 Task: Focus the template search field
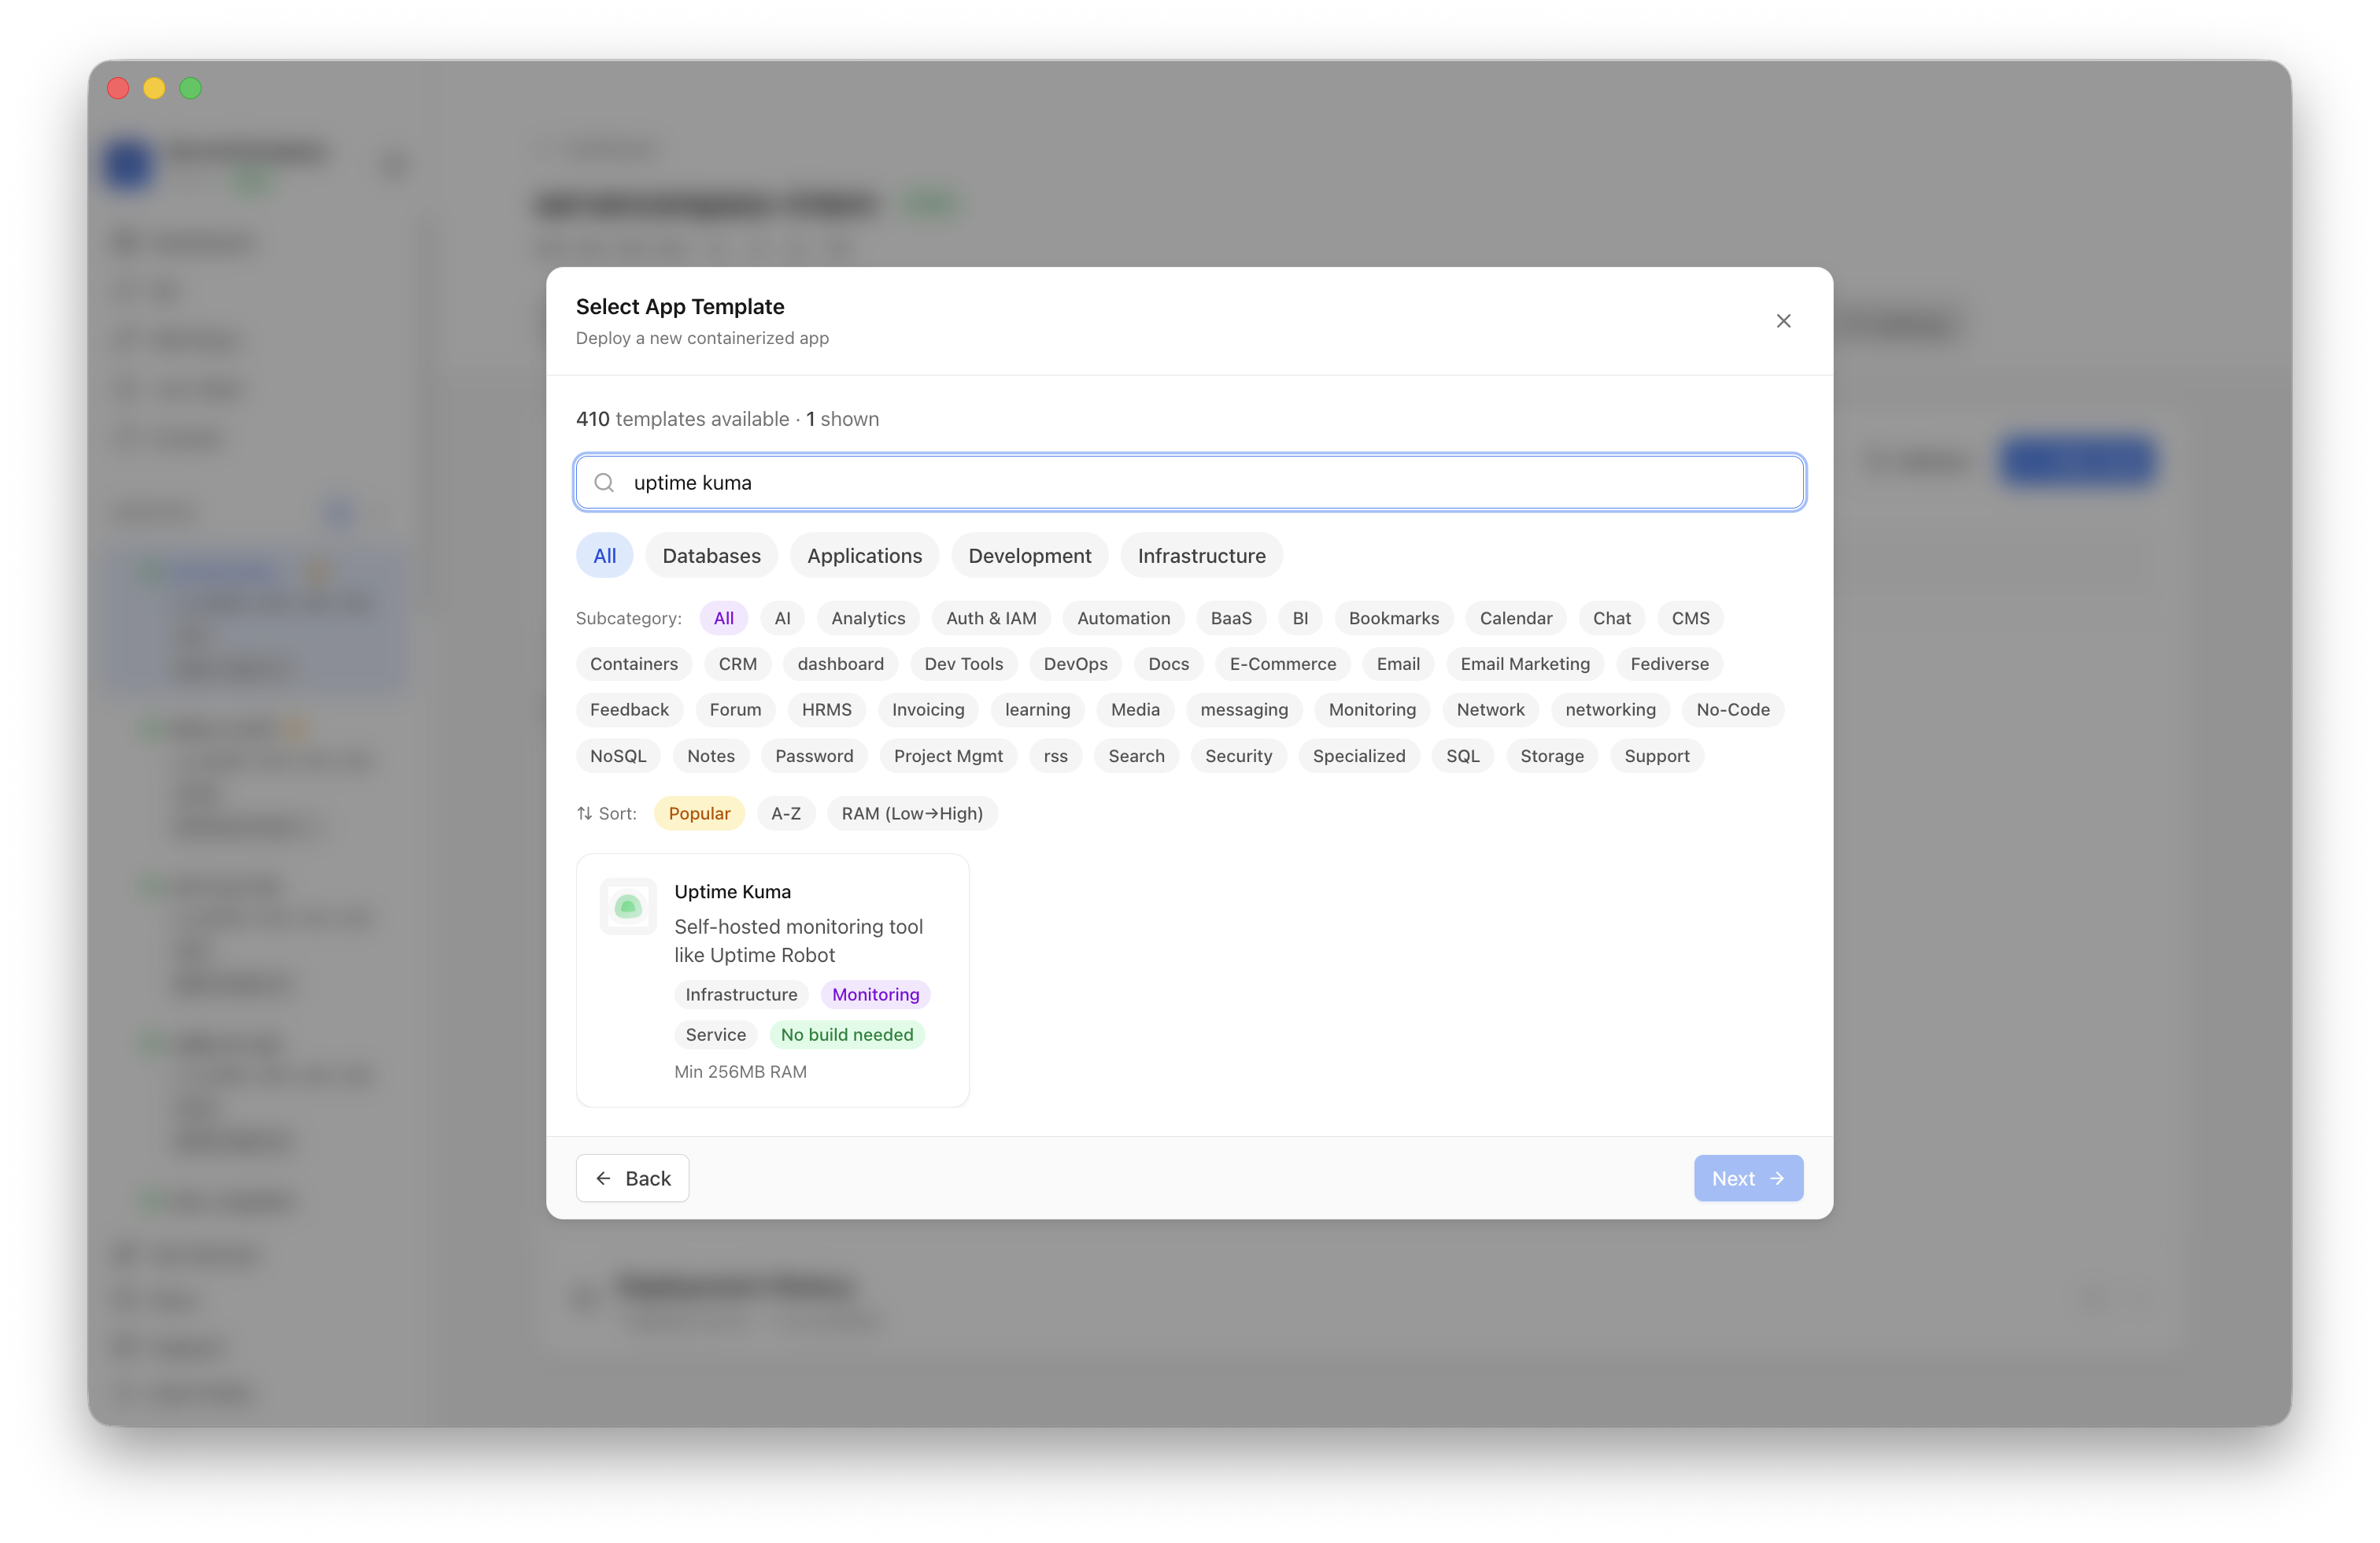click(1190, 483)
